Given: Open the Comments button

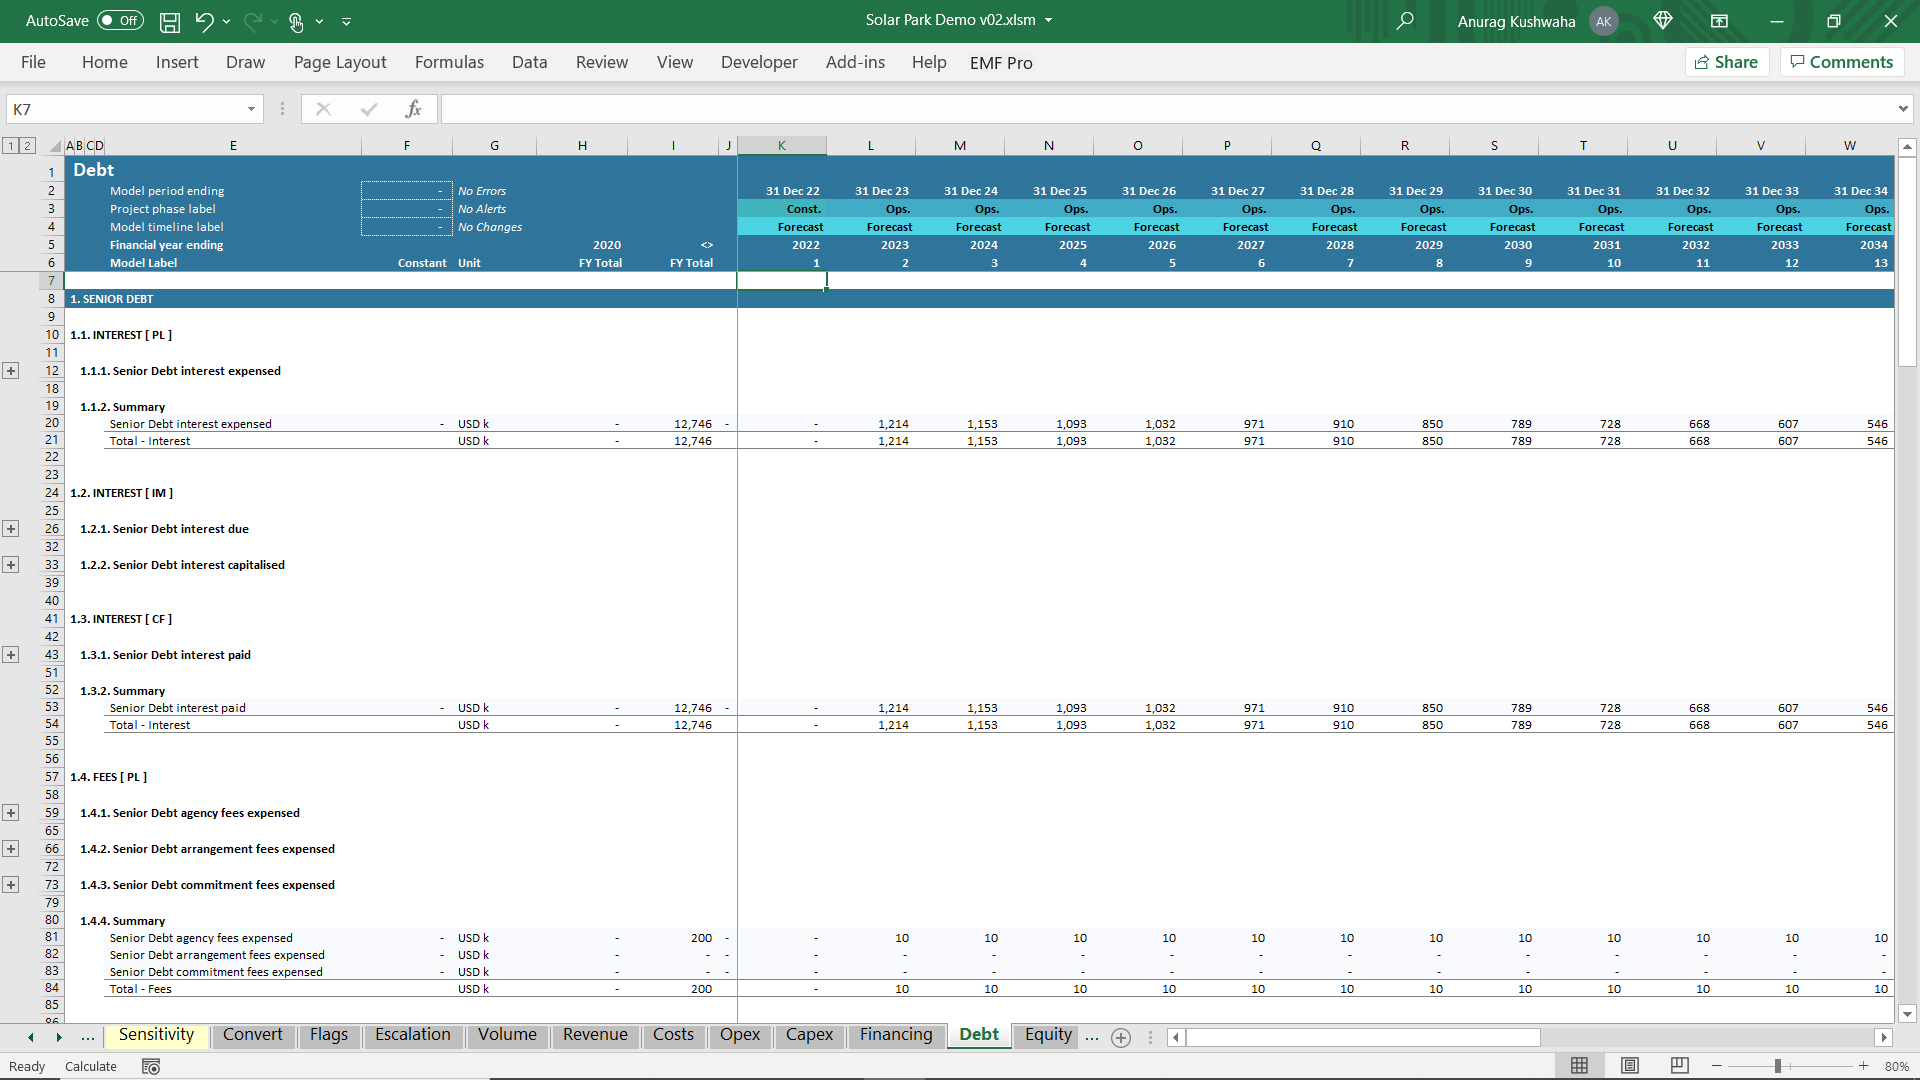Looking at the screenshot, I should (x=1841, y=62).
